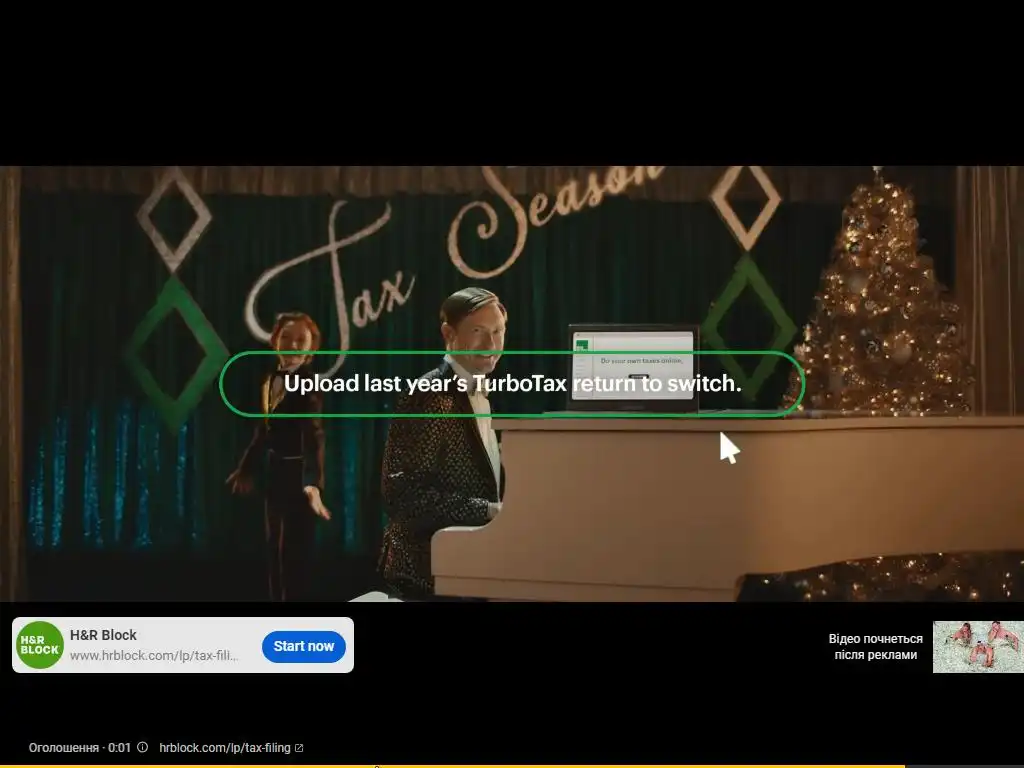Screen dimensions: 1024x768
Task: Open the H&R Block advertiser name
Action: [x=103, y=635]
